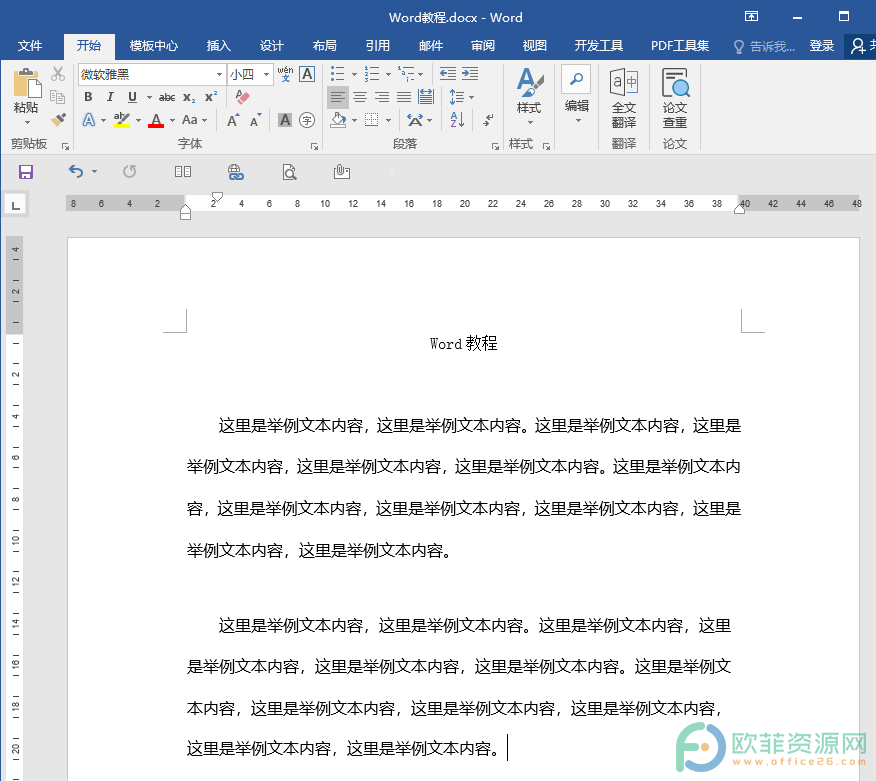Toggle subscript formatting
This screenshot has width=876, height=781.
[x=189, y=97]
